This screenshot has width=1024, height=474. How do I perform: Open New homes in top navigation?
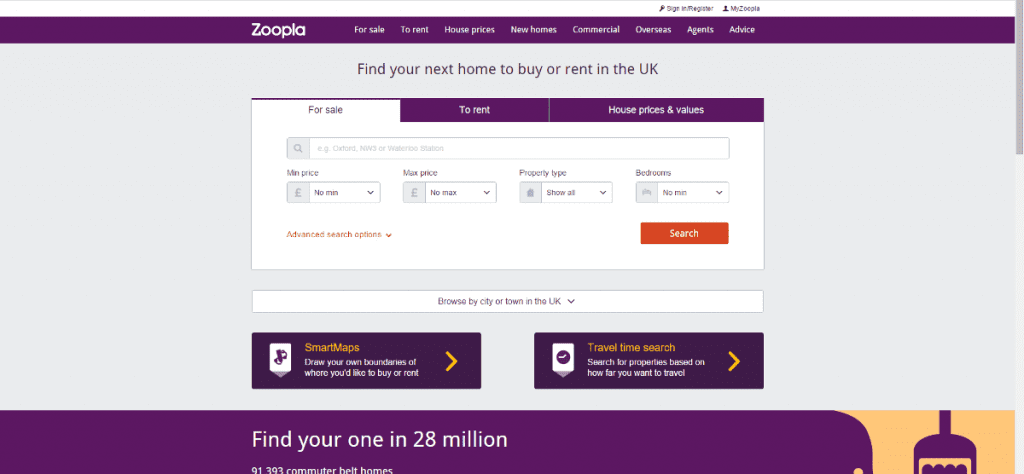coord(534,29)
